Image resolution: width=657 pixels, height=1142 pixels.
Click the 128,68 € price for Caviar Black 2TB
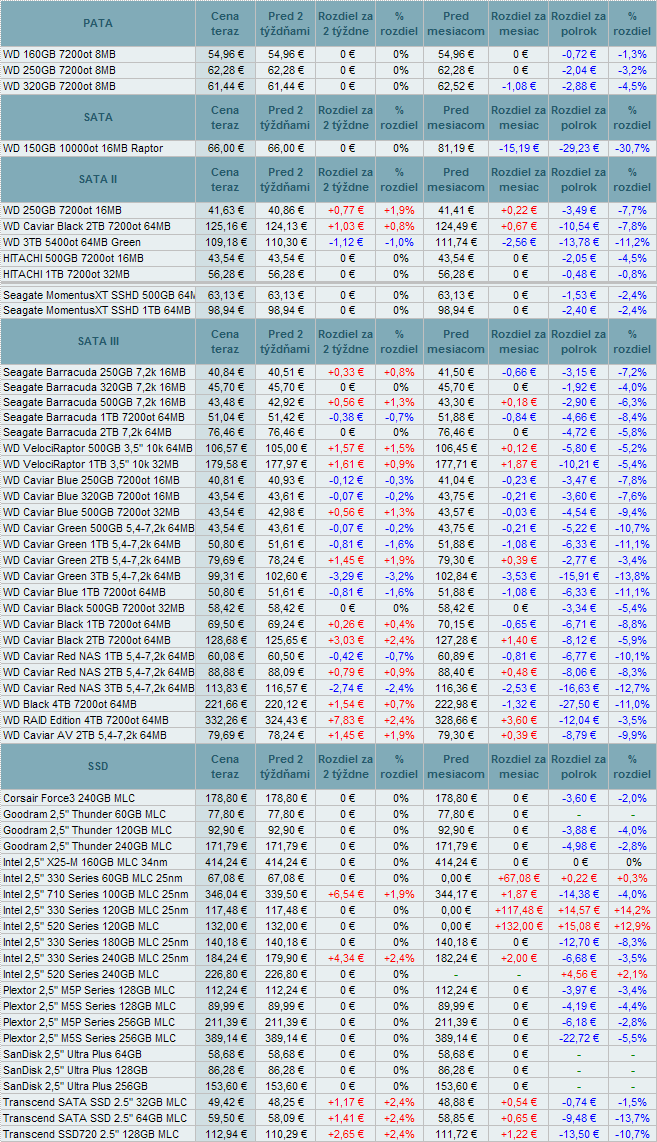point(225,640)
